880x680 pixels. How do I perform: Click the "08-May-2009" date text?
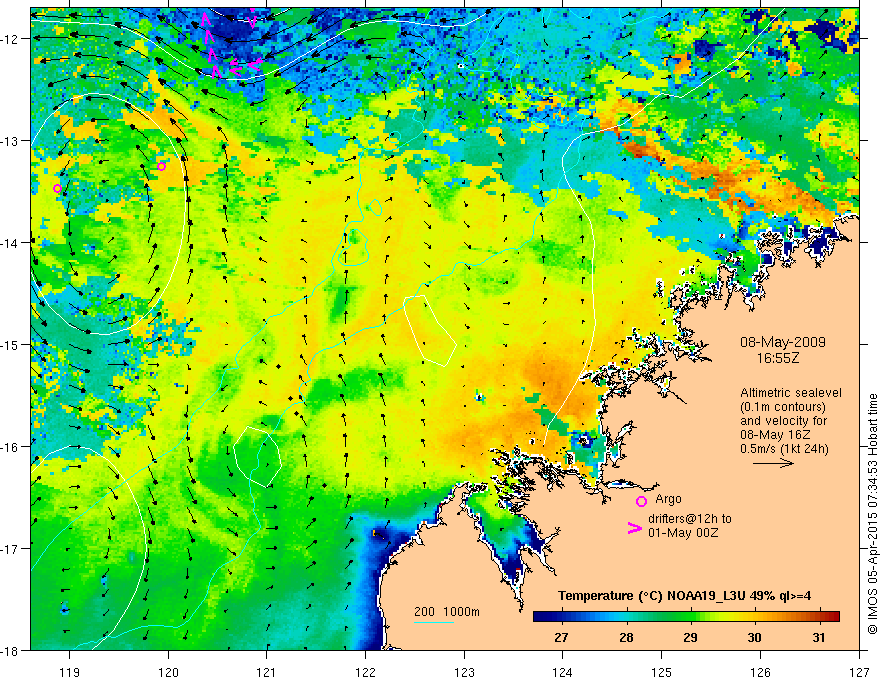tap(782, 342)
